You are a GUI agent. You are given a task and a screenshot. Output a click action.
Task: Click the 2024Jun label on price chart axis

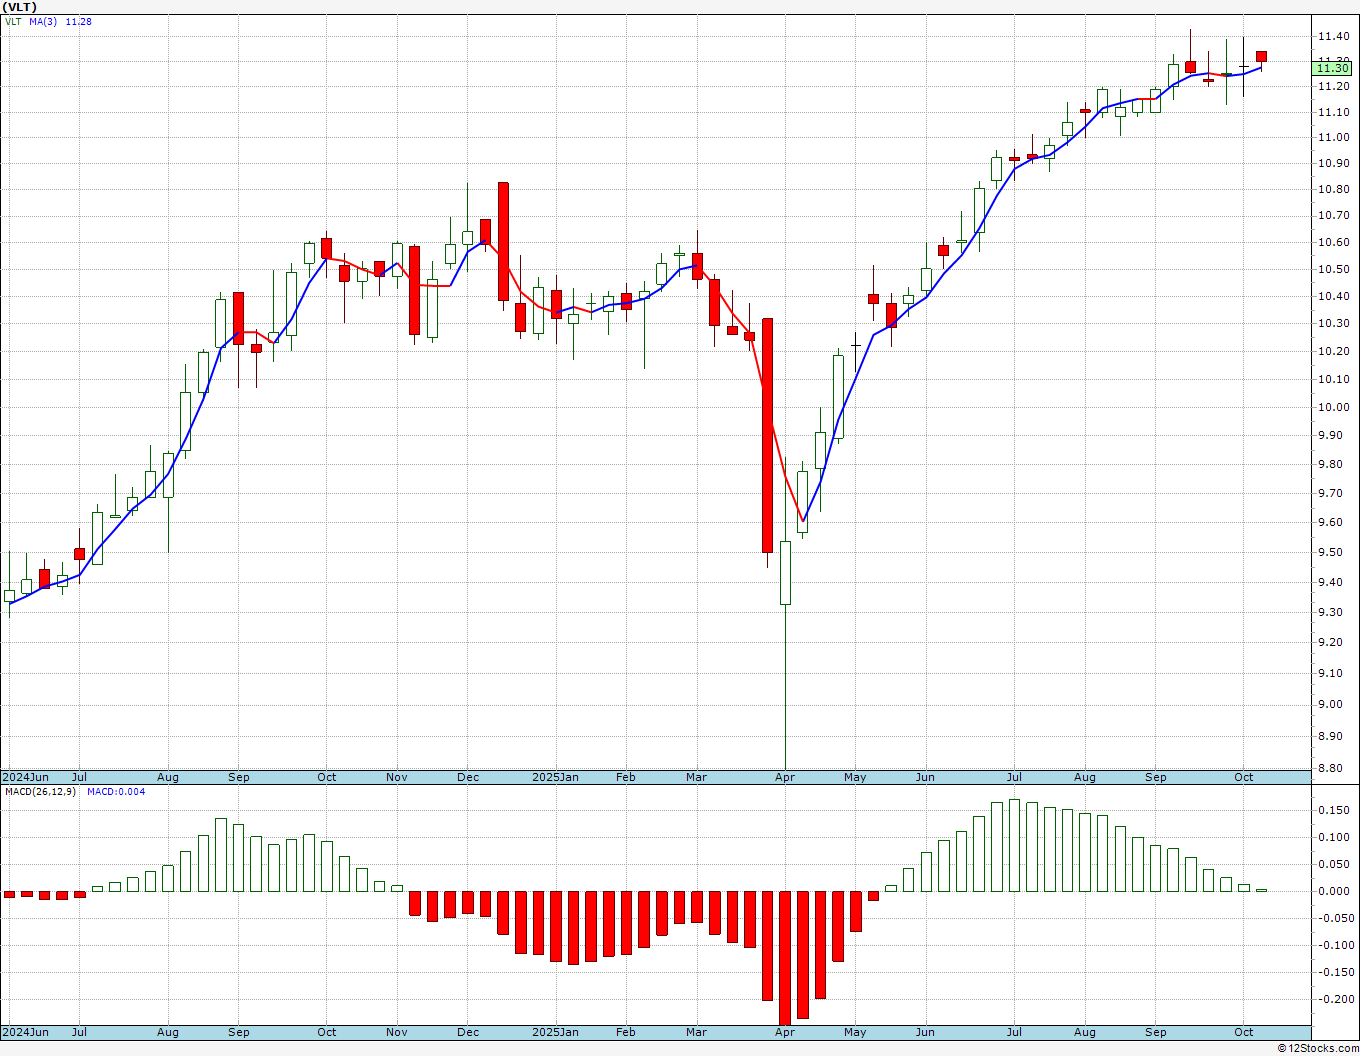pos(25,777)
